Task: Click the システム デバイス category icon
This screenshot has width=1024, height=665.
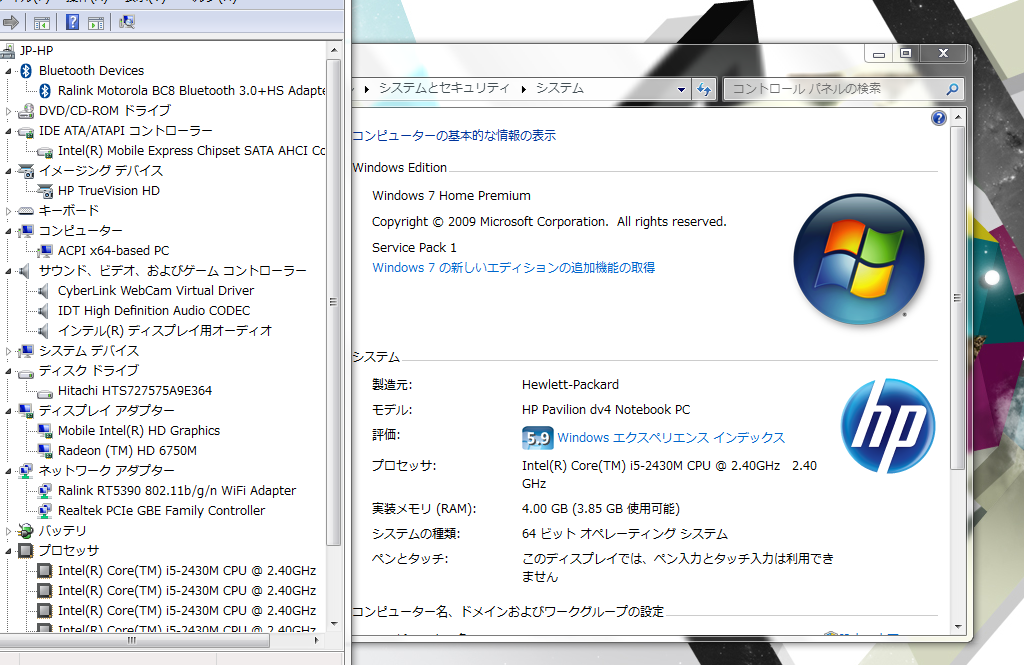Action: (x=26, y=351)
